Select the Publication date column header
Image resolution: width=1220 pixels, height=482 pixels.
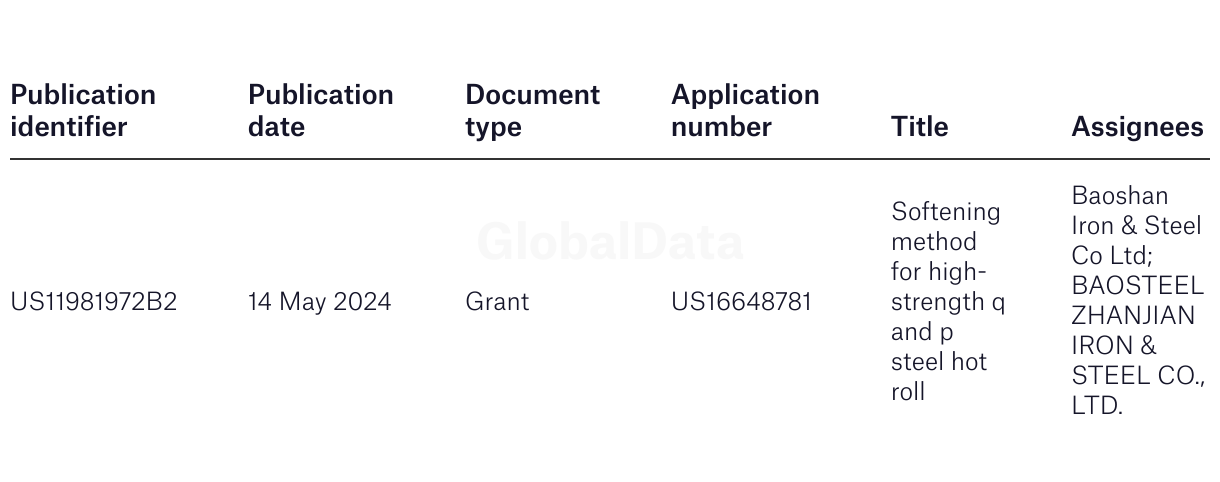pos(321,111)
